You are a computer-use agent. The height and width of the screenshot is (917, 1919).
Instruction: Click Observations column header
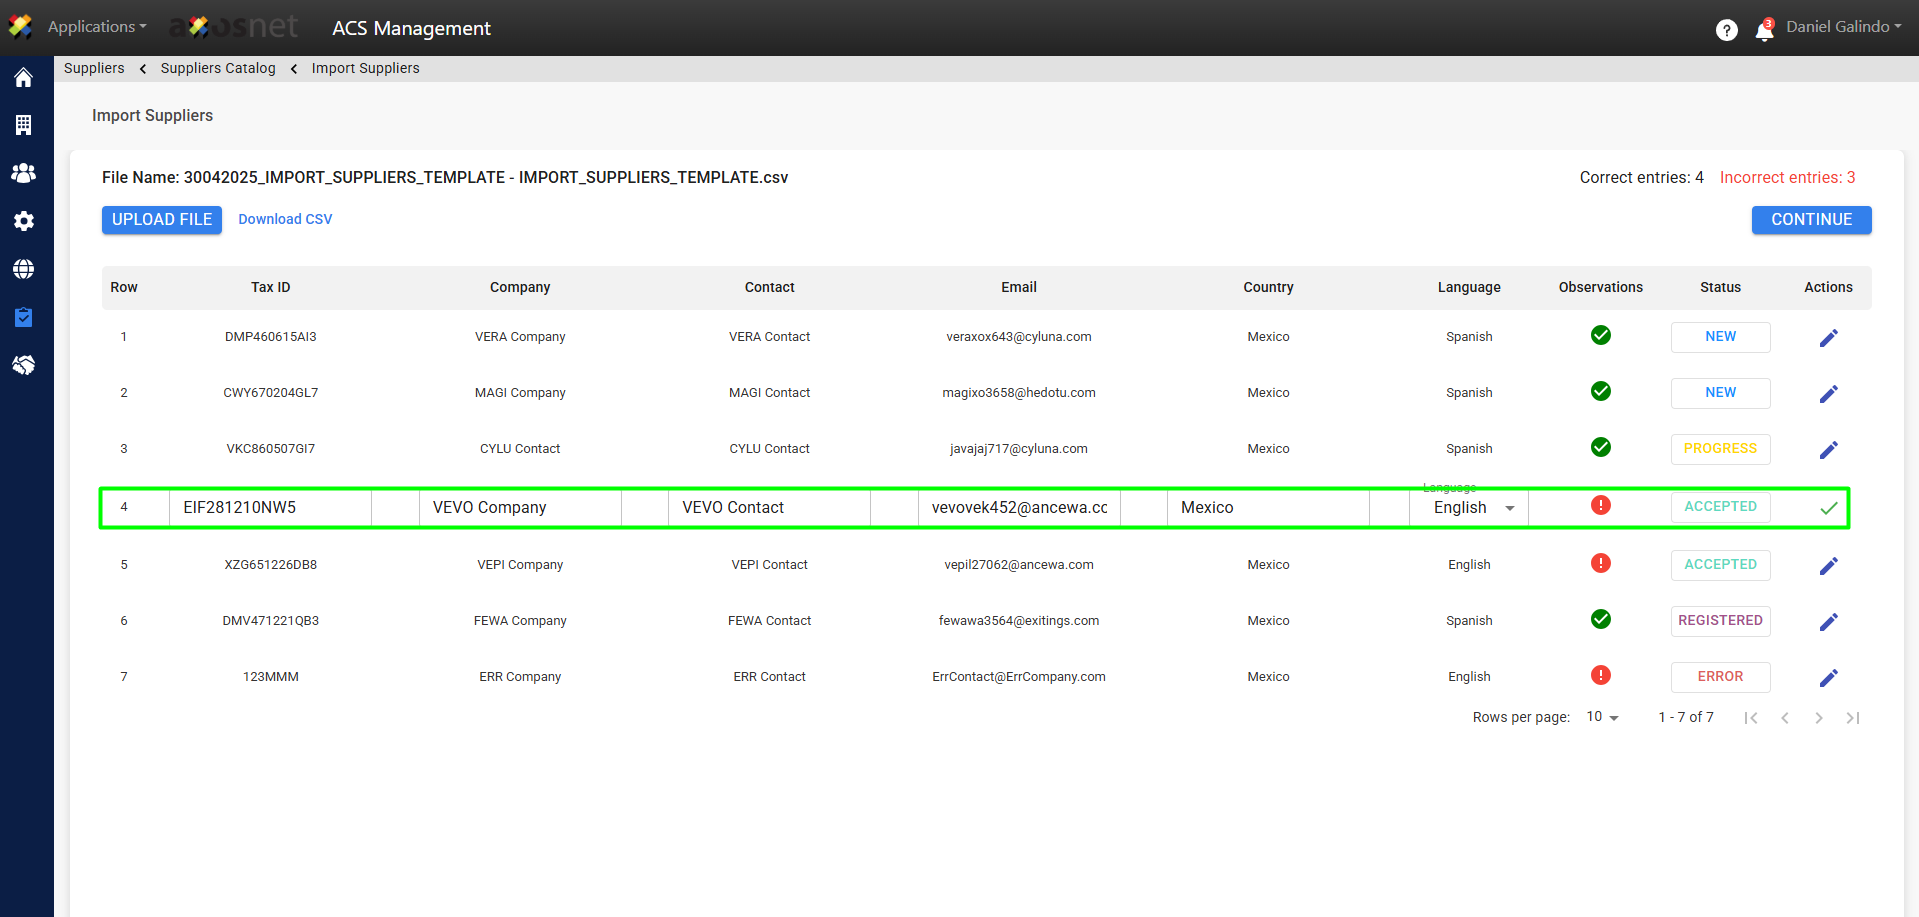pos(1601,287)
